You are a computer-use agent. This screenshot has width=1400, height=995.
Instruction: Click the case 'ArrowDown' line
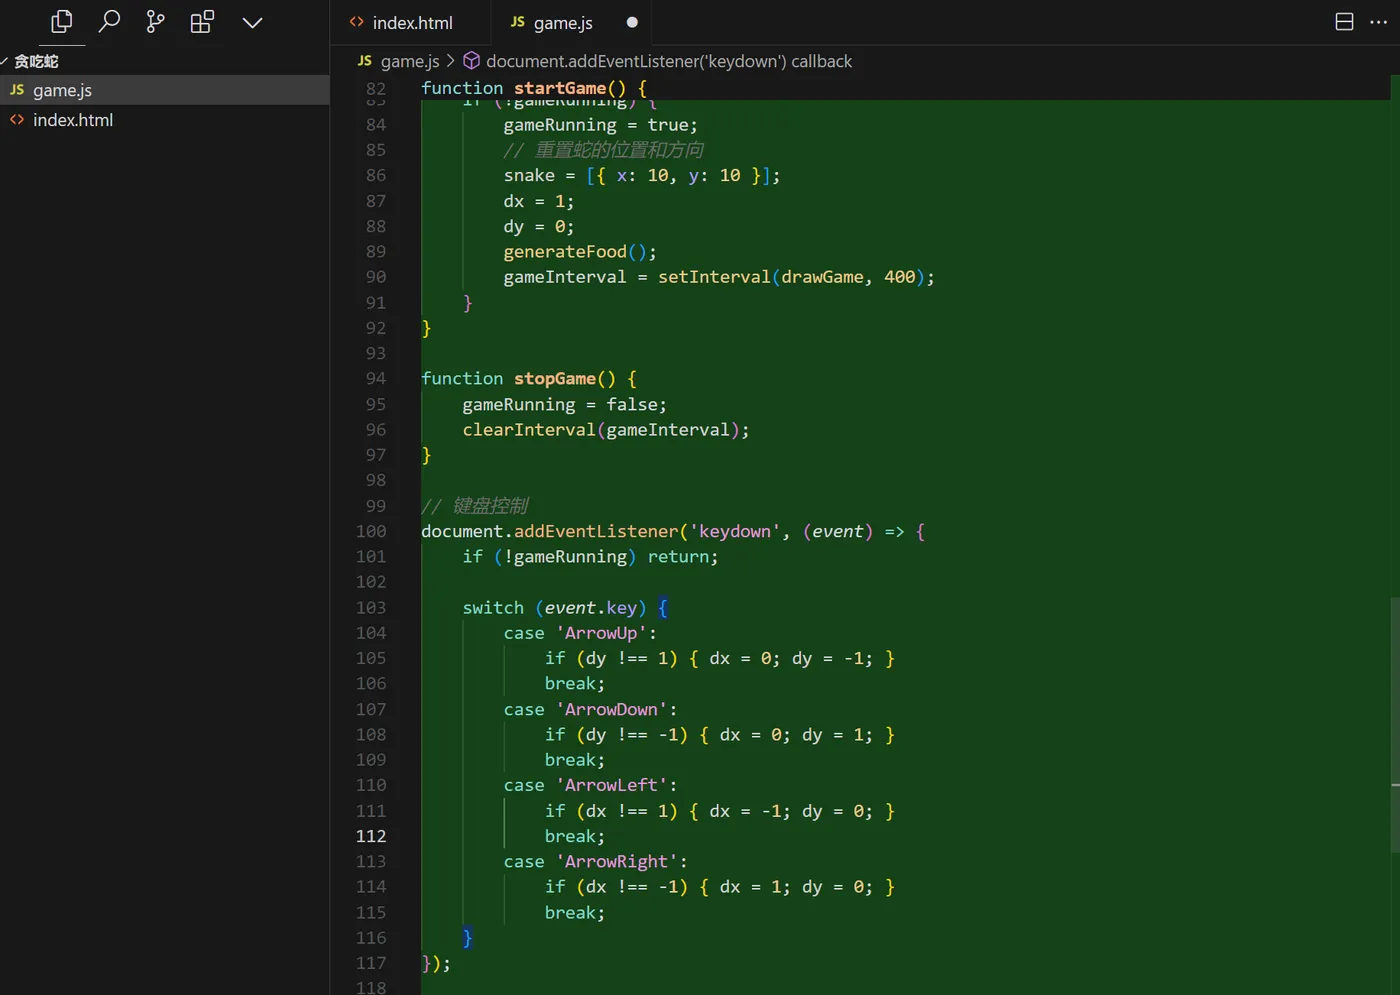(x=590, y=710)
